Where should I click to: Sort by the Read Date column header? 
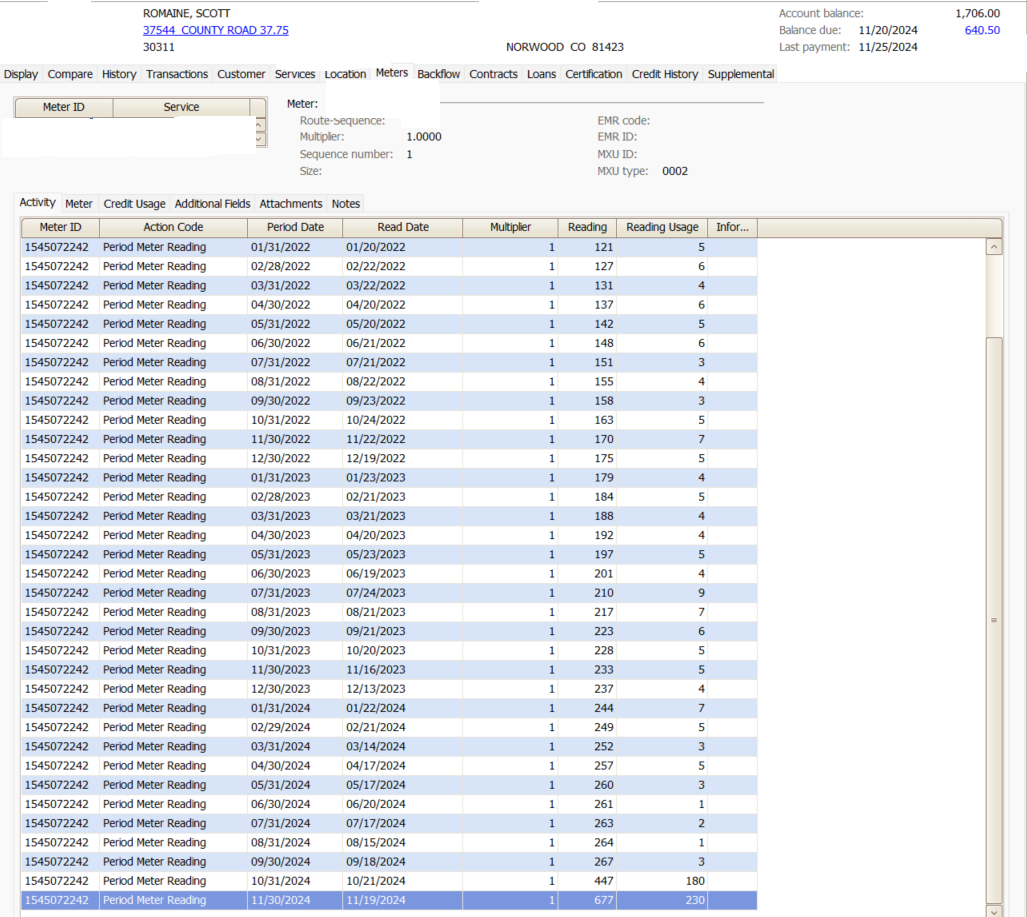(403, 227)
